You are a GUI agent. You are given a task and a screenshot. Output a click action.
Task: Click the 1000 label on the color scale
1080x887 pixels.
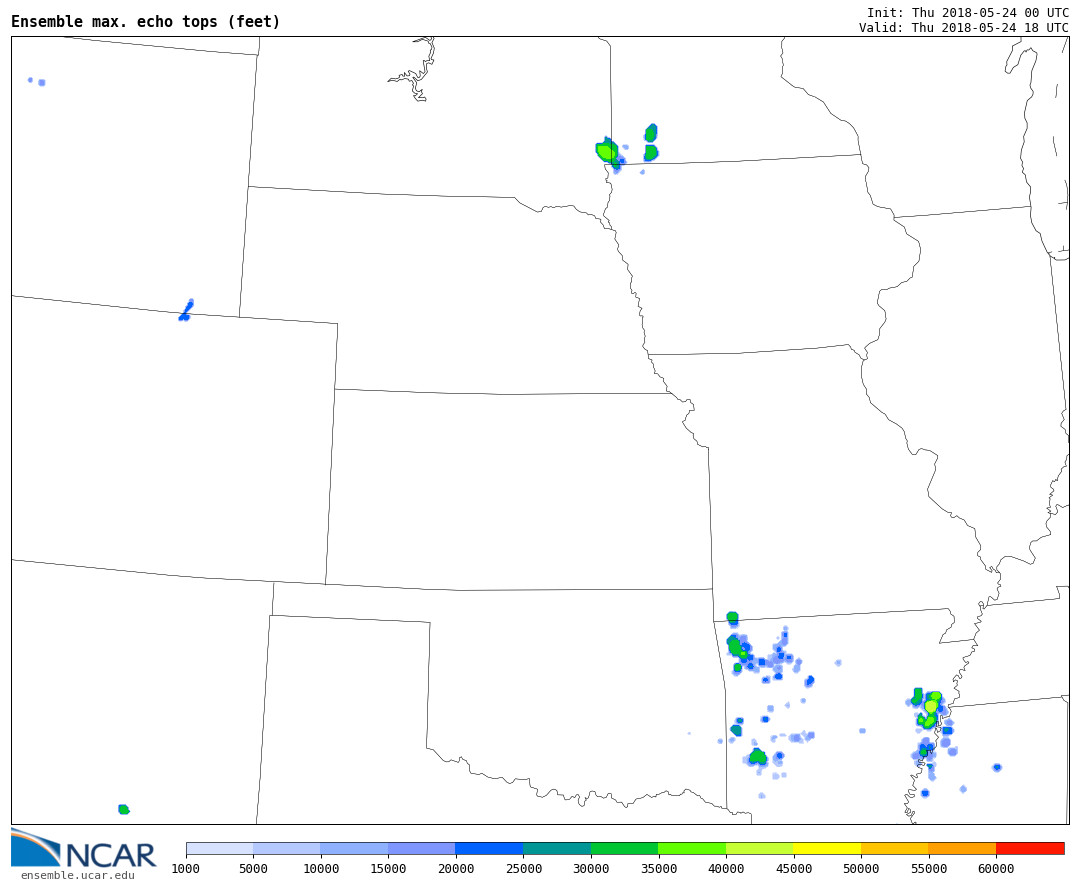(186, 869)
